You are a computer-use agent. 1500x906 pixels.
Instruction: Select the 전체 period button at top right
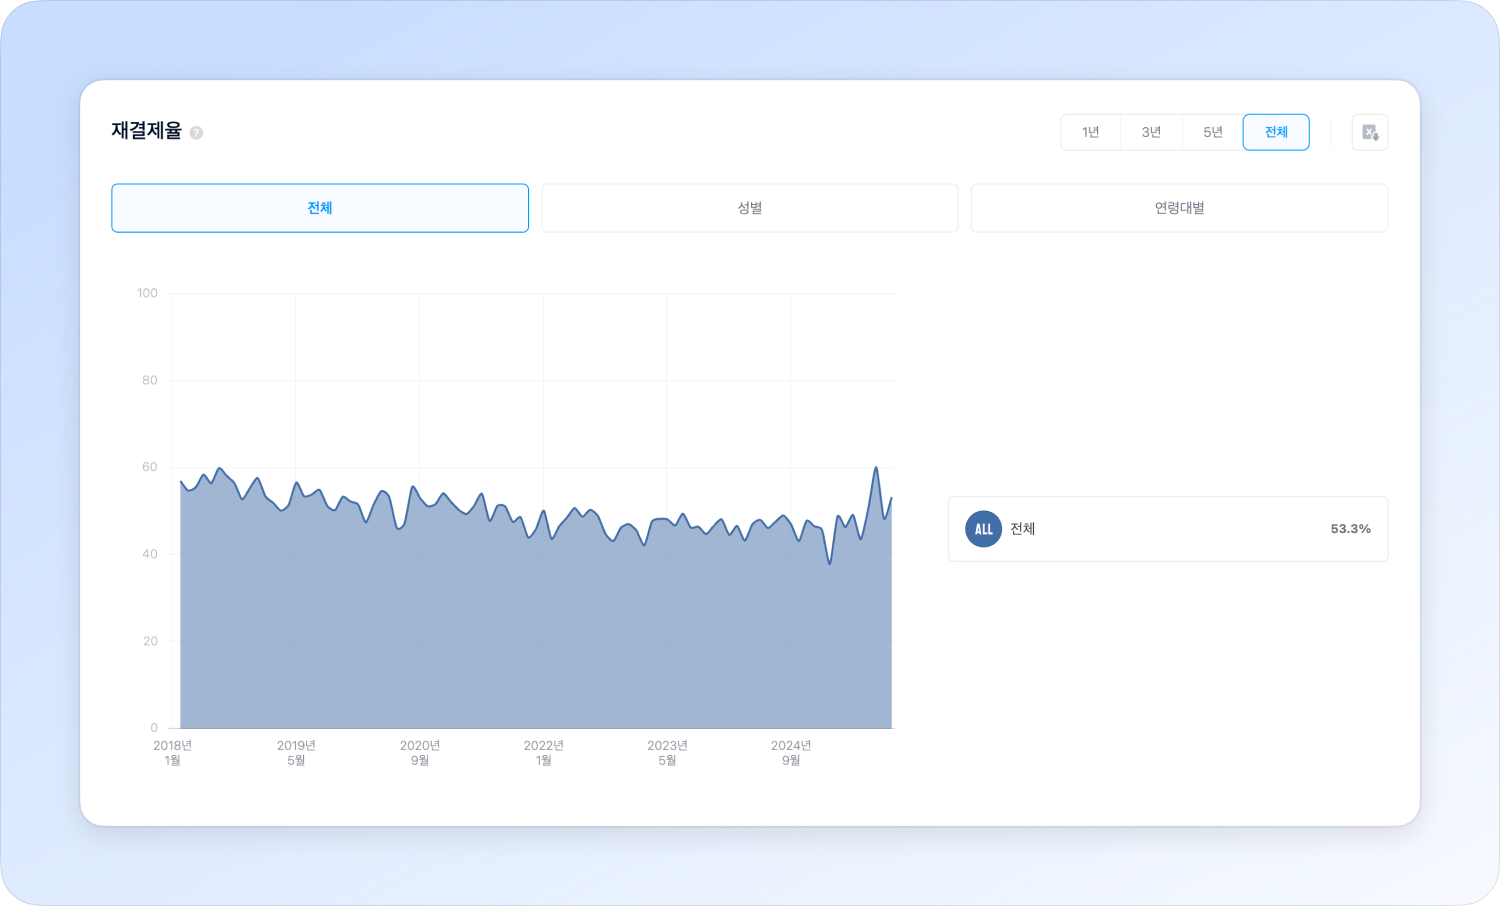pos(1275,132)
